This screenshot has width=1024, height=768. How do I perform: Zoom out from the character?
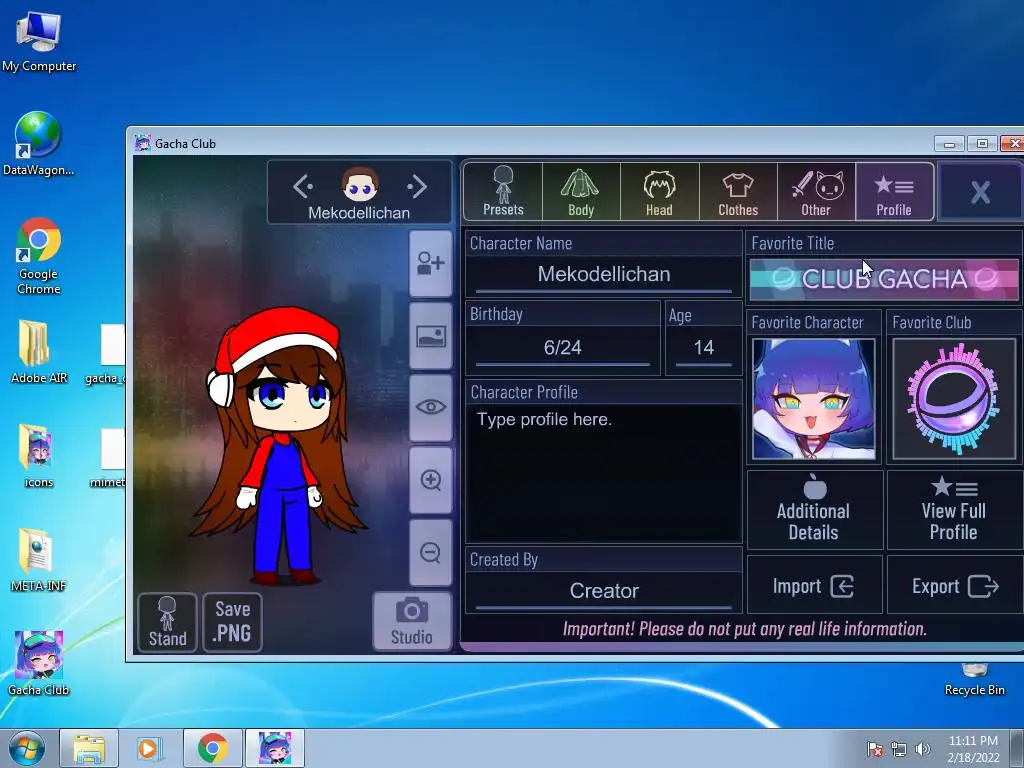click(x=430, y=552)
